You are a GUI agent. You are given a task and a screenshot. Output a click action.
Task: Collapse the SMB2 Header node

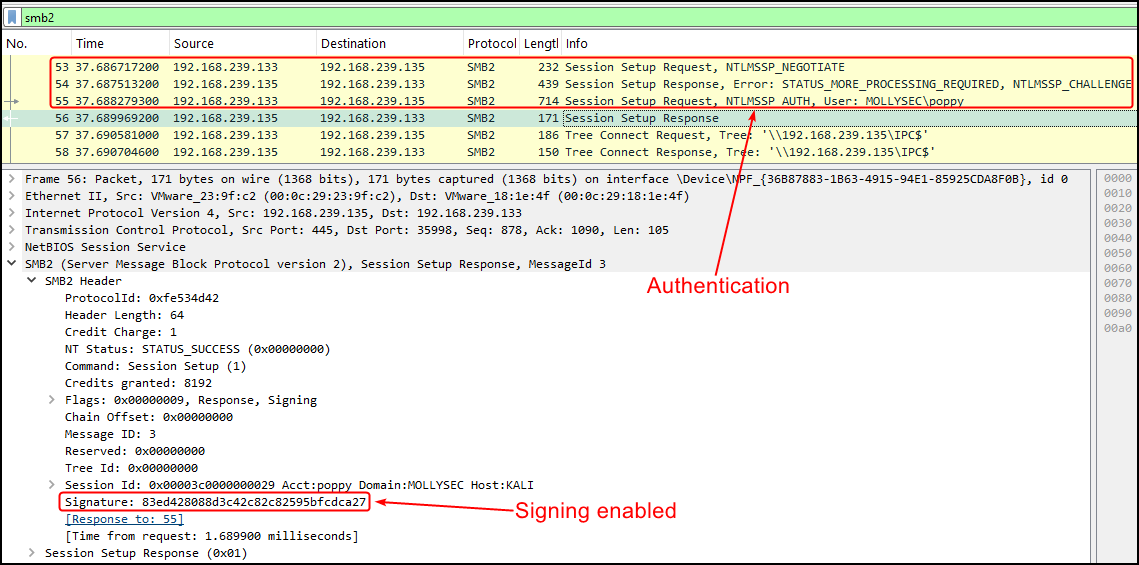(31, 281)
